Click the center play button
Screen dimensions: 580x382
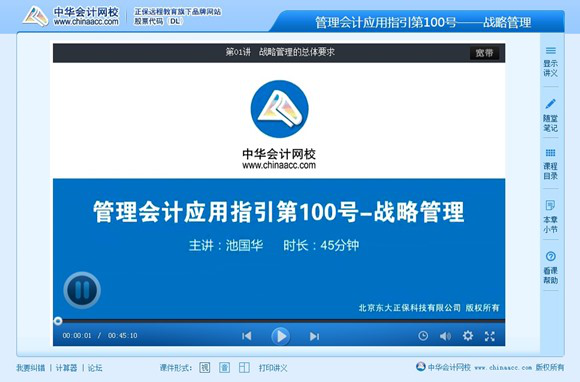(x=280, y=336)
